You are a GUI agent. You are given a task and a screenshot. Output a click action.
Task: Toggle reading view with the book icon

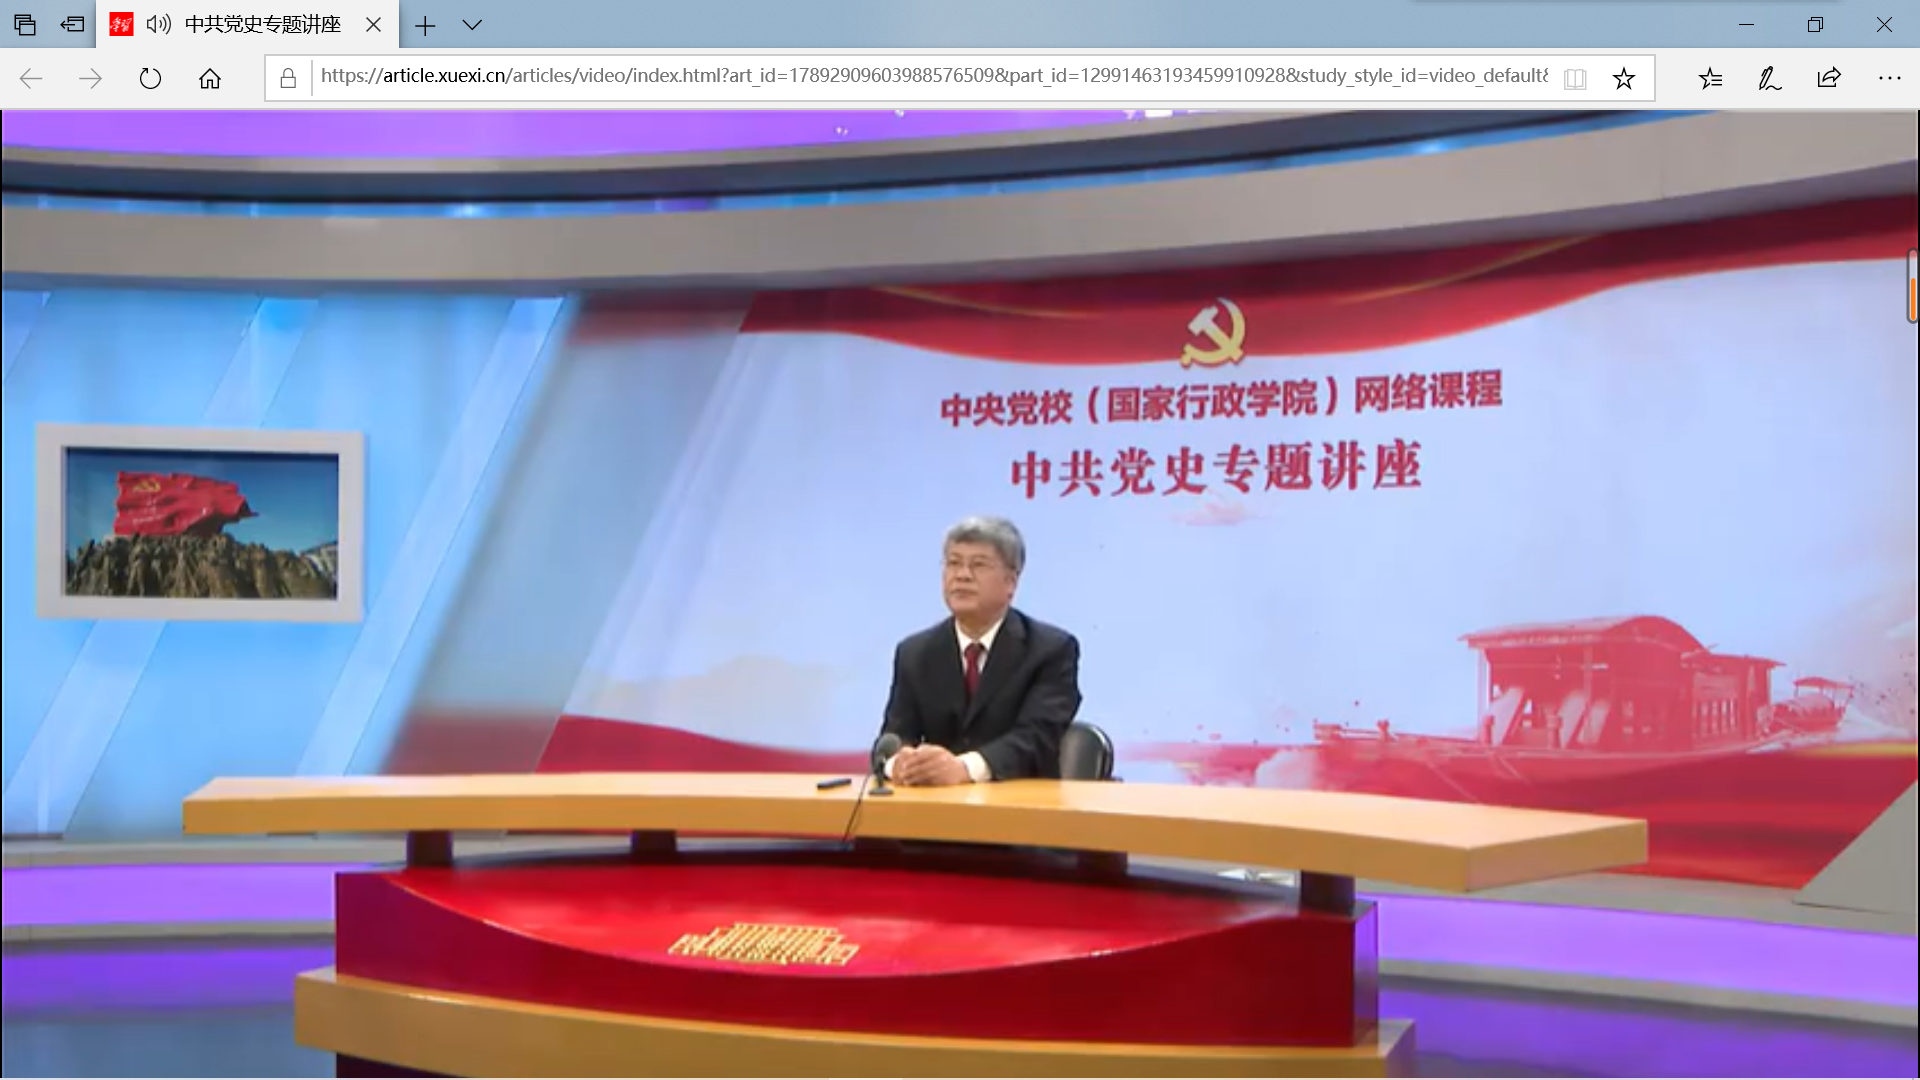(x=1574, y=78)
